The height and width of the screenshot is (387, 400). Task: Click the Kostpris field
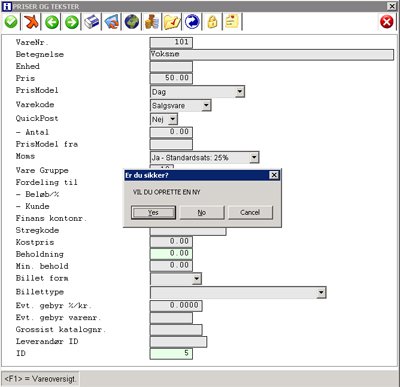pos(171,242)
